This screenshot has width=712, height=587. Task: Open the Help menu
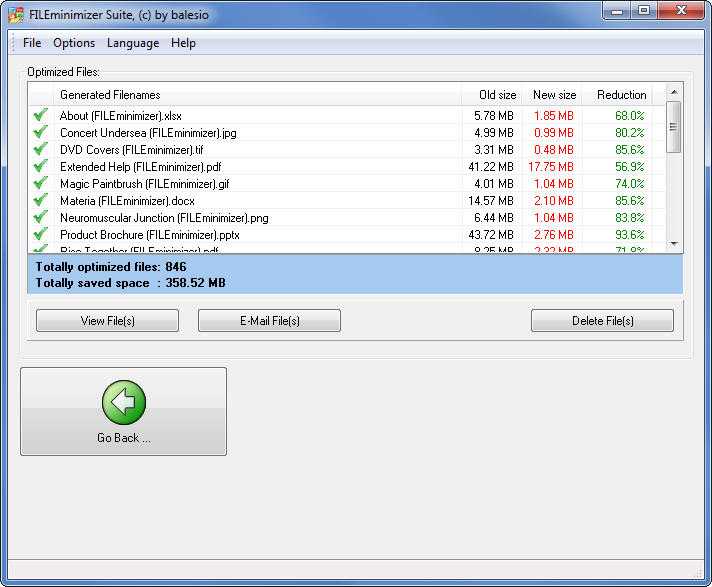click(x=183, y=43)
